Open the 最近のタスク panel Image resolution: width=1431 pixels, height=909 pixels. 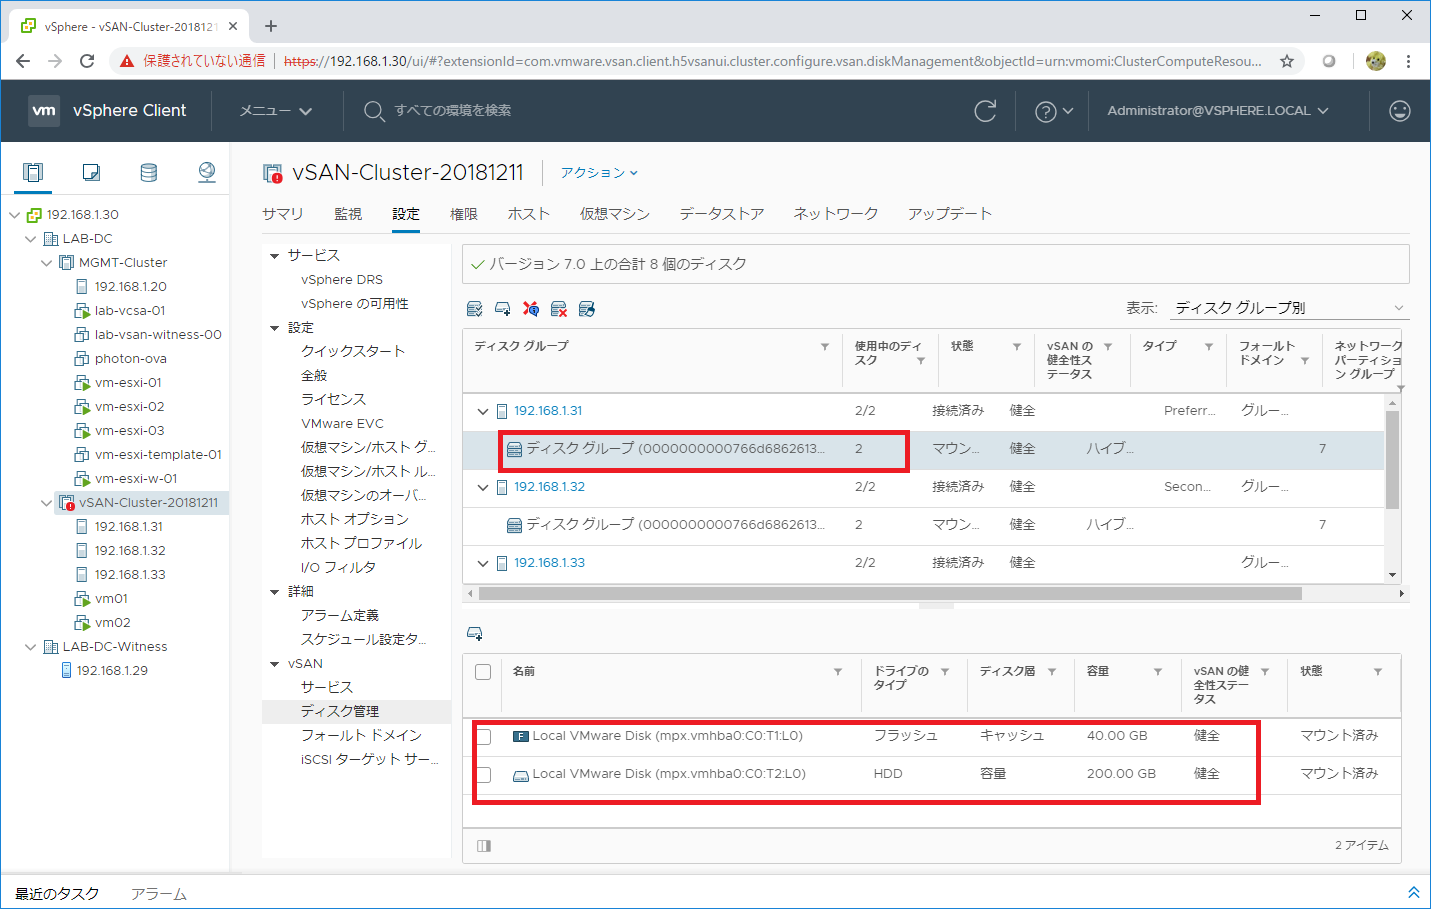pos(57,893)
